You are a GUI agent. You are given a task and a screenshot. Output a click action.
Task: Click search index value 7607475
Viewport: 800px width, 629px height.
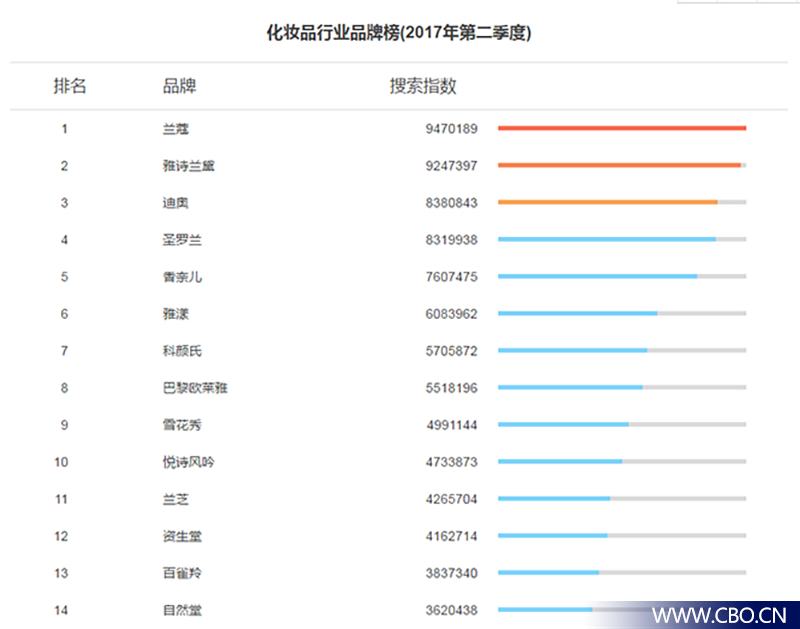click(452, 277)
